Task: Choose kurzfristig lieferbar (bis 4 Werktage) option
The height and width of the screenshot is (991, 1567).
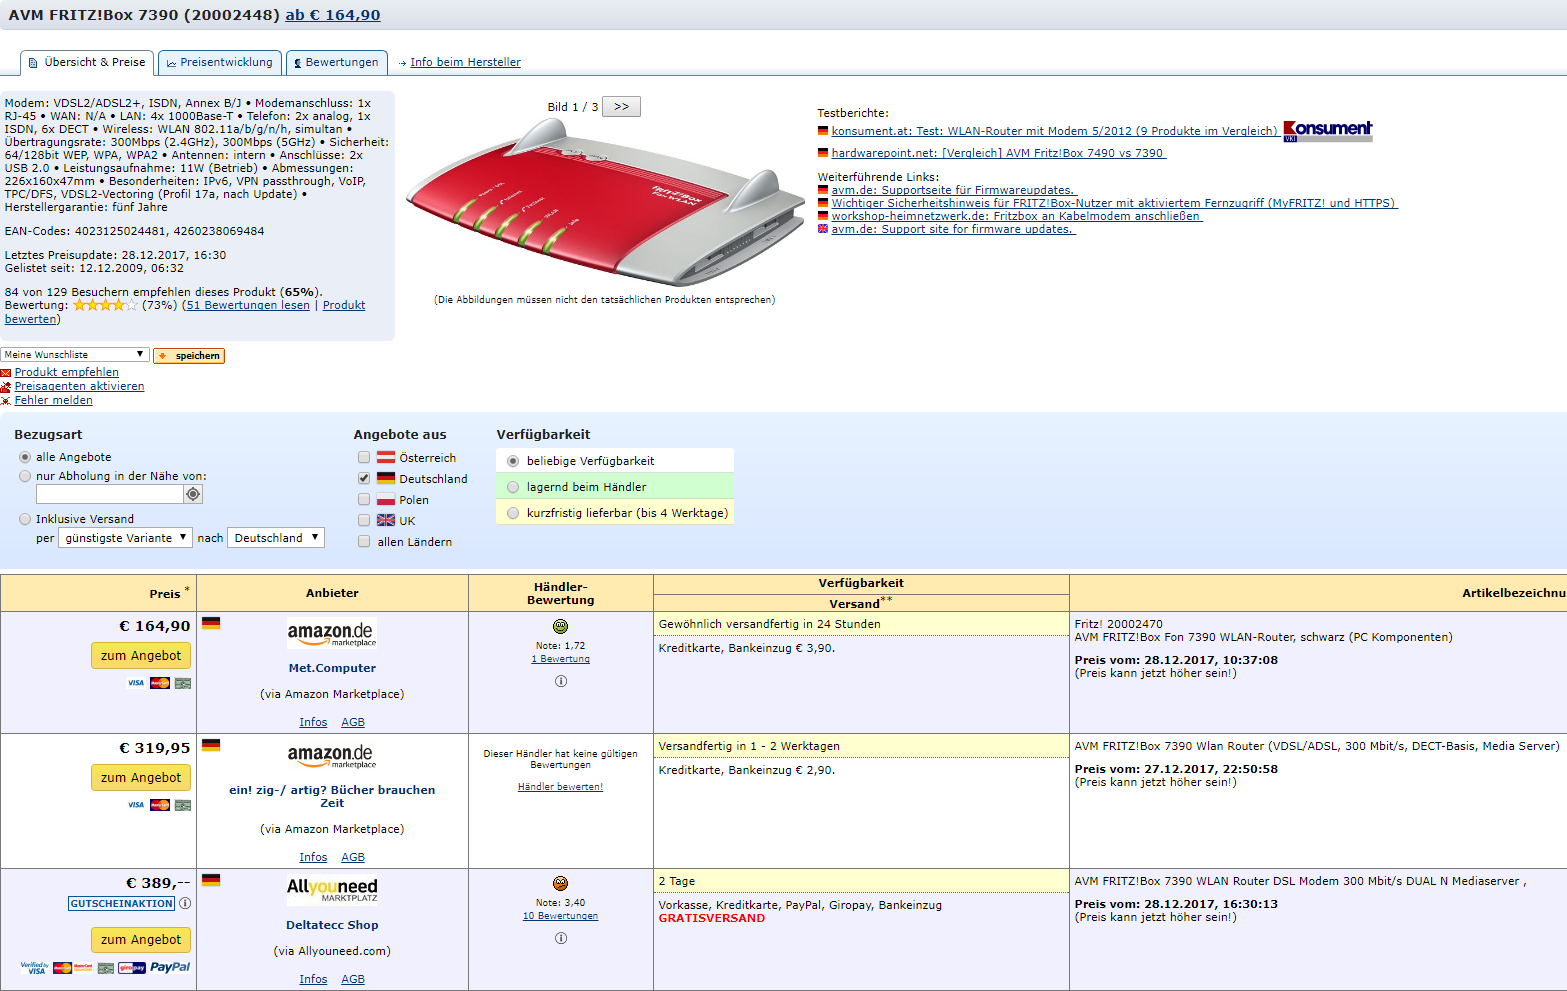Action: (x=513, y=513)
